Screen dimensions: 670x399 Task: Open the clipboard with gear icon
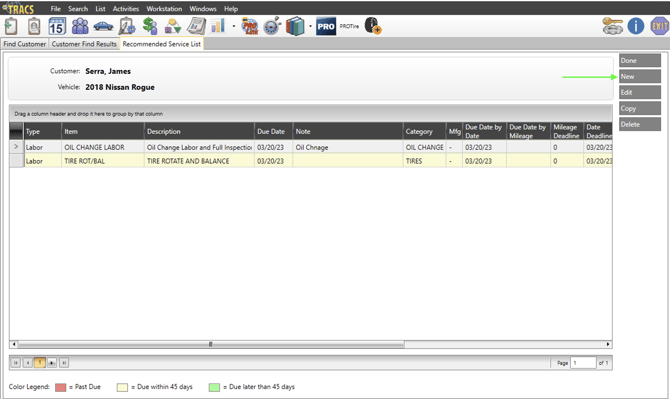coord(127,26)
